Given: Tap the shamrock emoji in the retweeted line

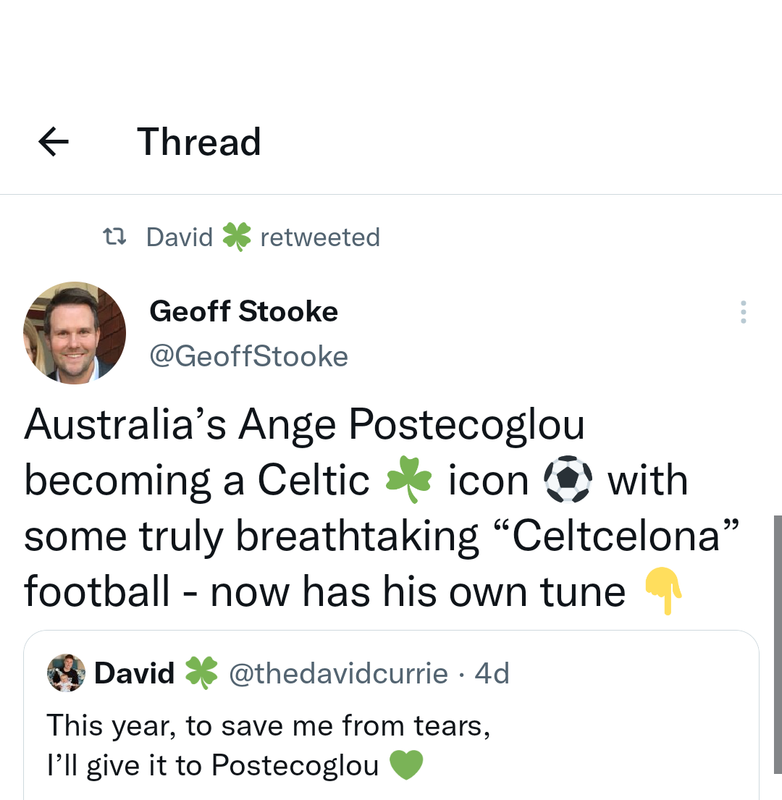Looking at the screenshot, I should pos(236,237).
